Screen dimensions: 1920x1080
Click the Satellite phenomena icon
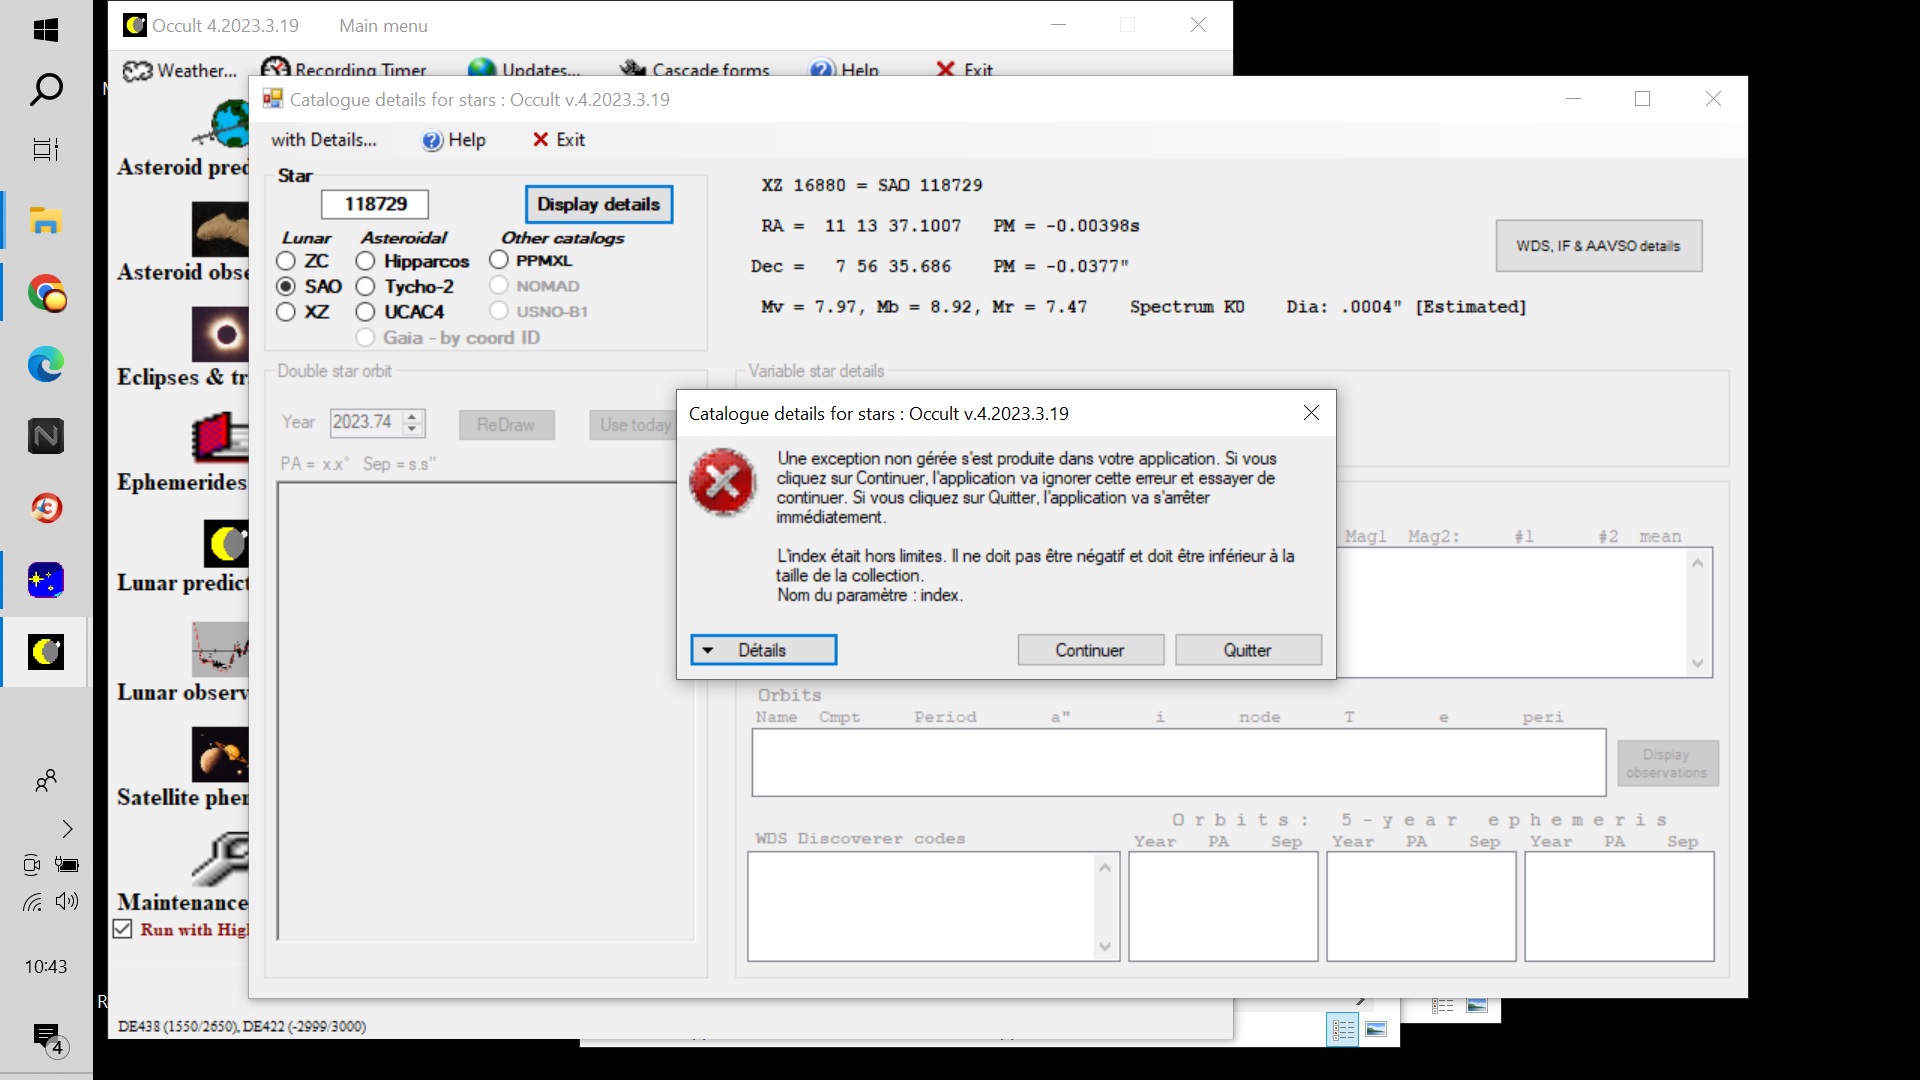[x=222, y=754]
